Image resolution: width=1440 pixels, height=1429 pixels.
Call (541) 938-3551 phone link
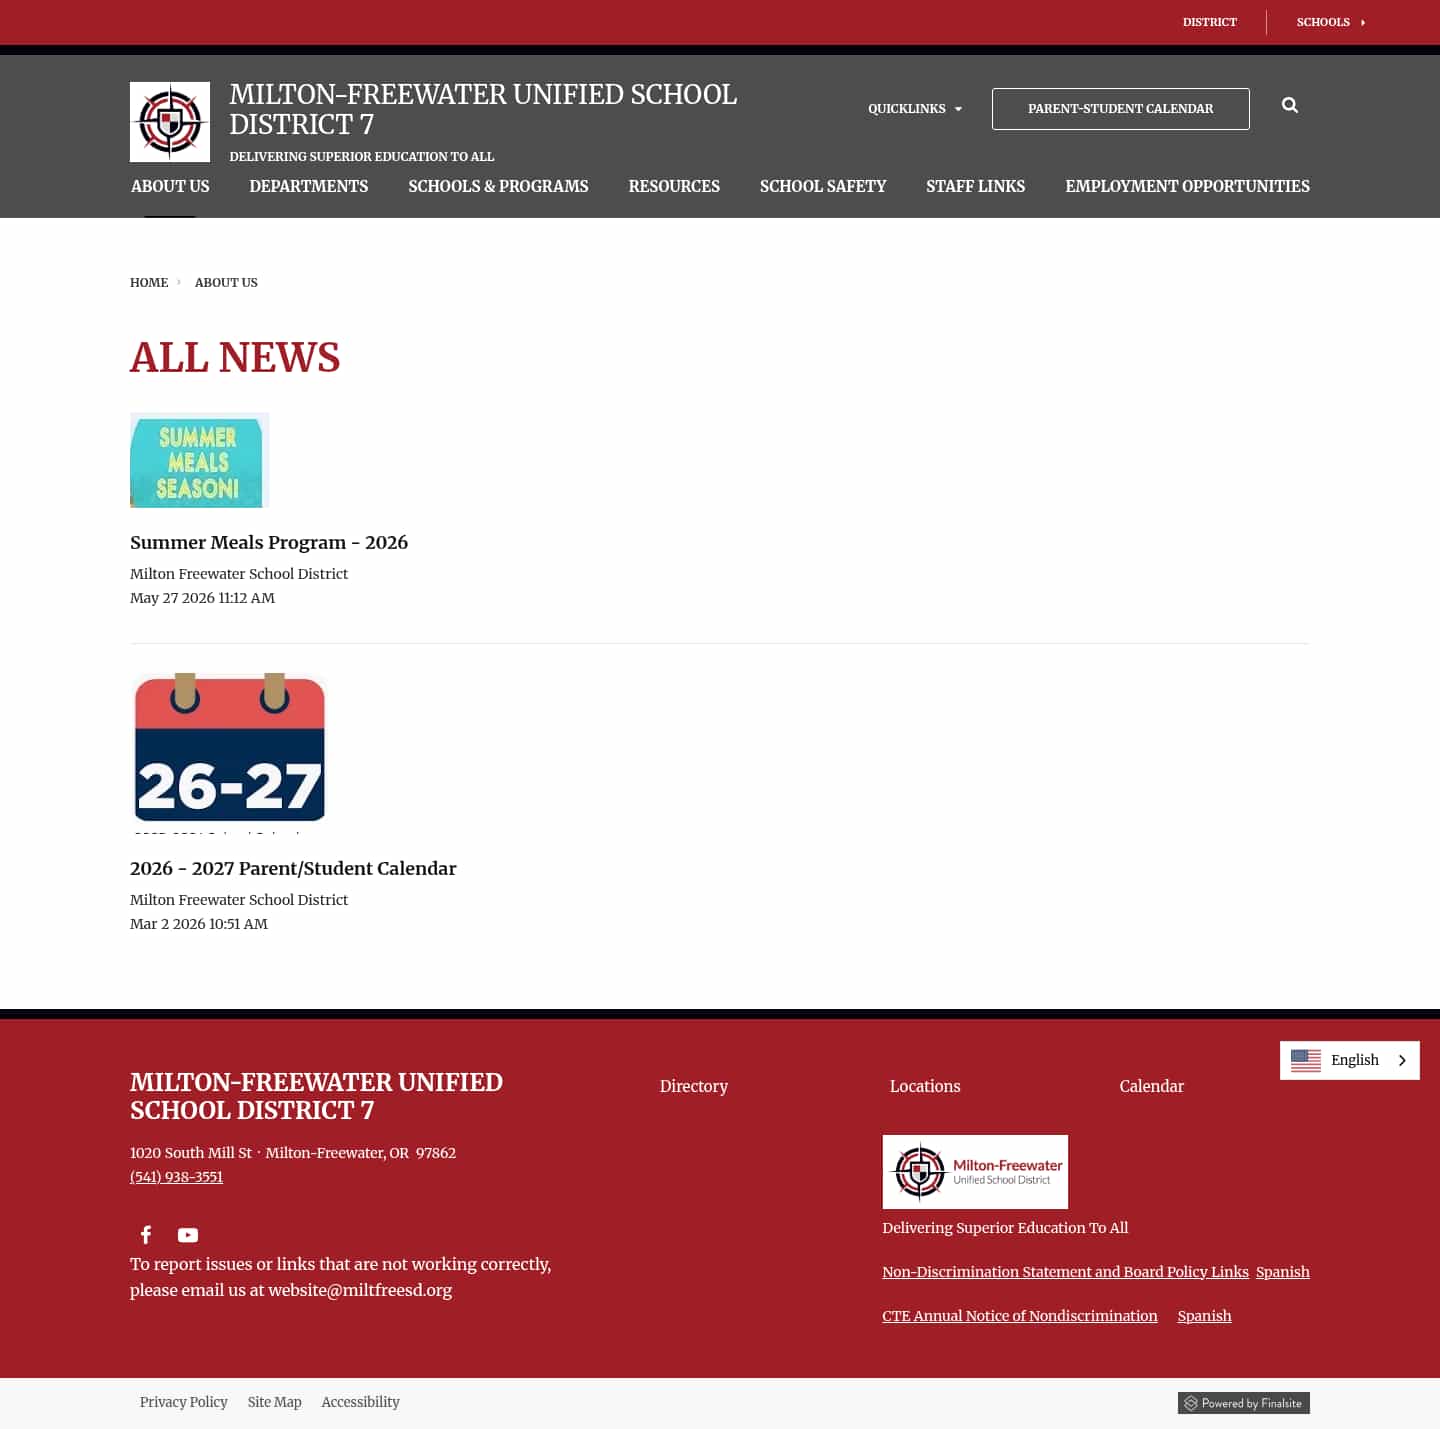[176, 1177]
